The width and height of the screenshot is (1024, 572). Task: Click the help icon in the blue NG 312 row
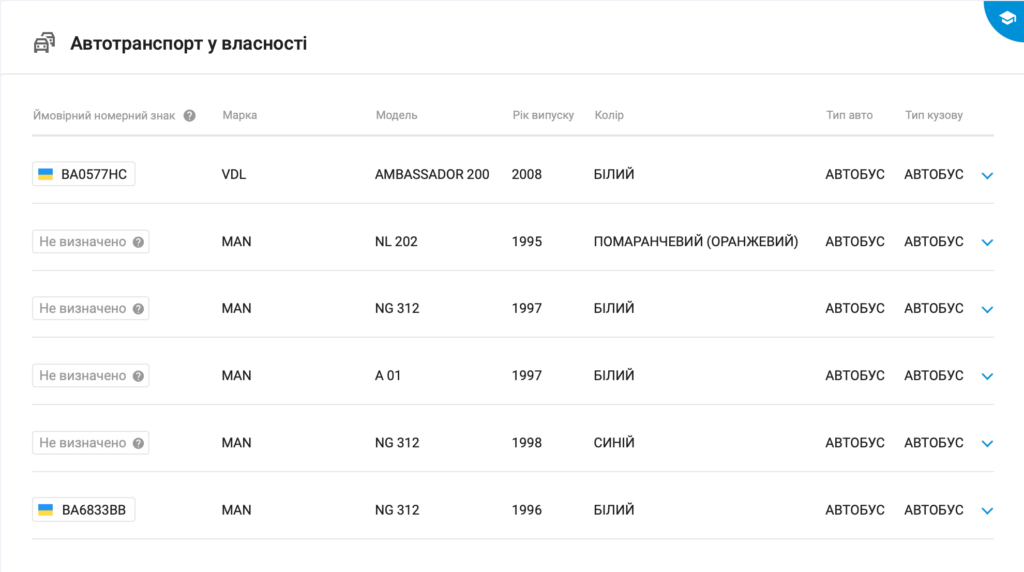coord(138,443)
